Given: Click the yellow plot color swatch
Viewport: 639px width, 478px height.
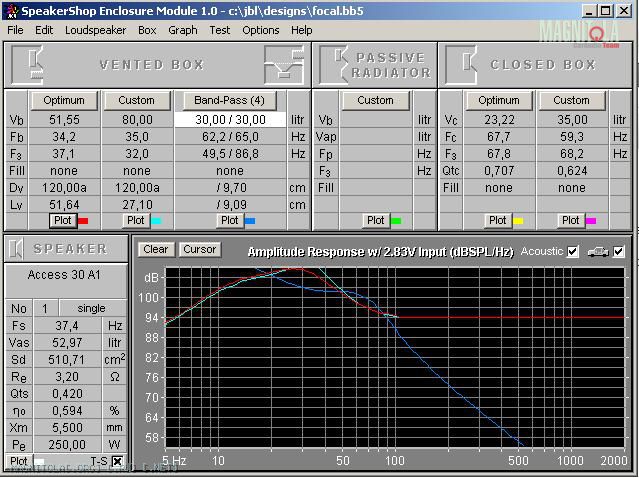Looking at the screenshot, I should tap(518, 221).
